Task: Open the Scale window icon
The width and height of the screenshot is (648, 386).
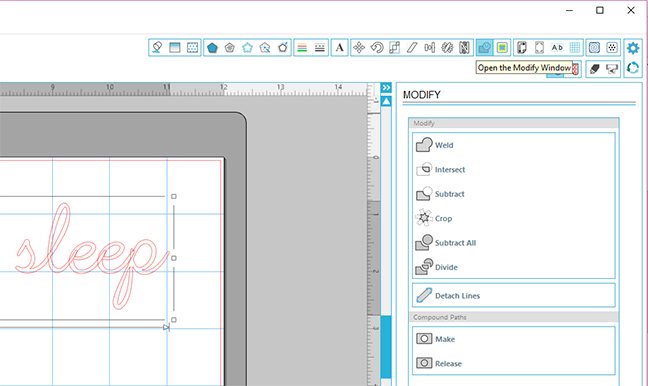Action: pyautogui.click(x=395, y=48)
